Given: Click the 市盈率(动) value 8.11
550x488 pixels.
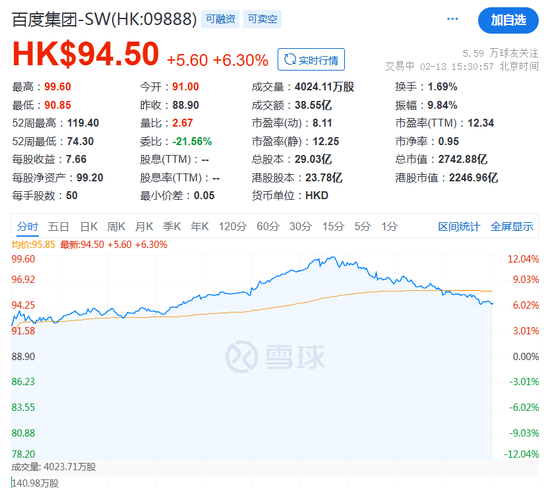Looking at the screenshot, I should 322,123.
